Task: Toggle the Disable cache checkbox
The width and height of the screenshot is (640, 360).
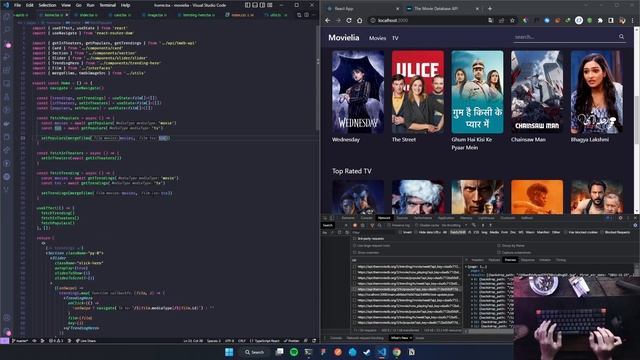Action: point(417,225)
